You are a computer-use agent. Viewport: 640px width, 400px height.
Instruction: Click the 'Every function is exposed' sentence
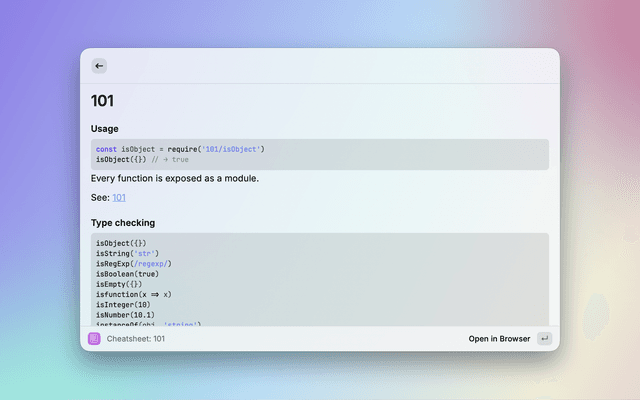point(175,179)
